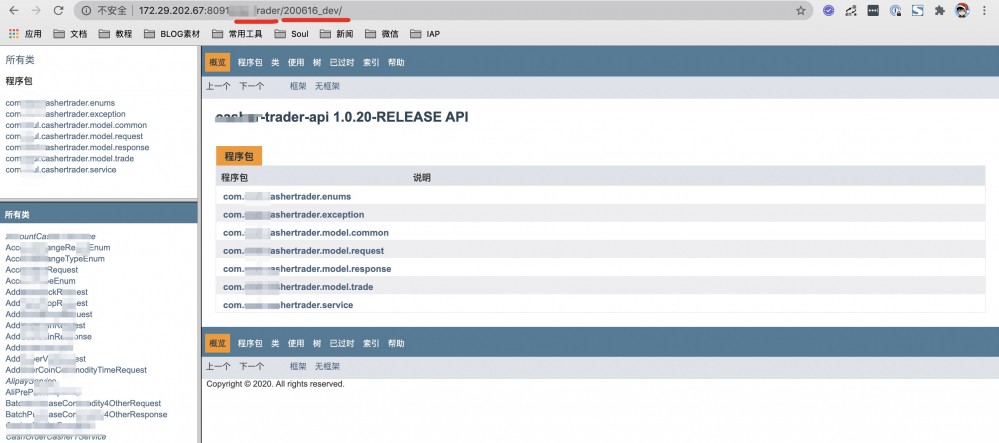This screenshot has width=999, height=443.
Task: Open the class ending in 4OtherResponse
Action: (86, 414)
